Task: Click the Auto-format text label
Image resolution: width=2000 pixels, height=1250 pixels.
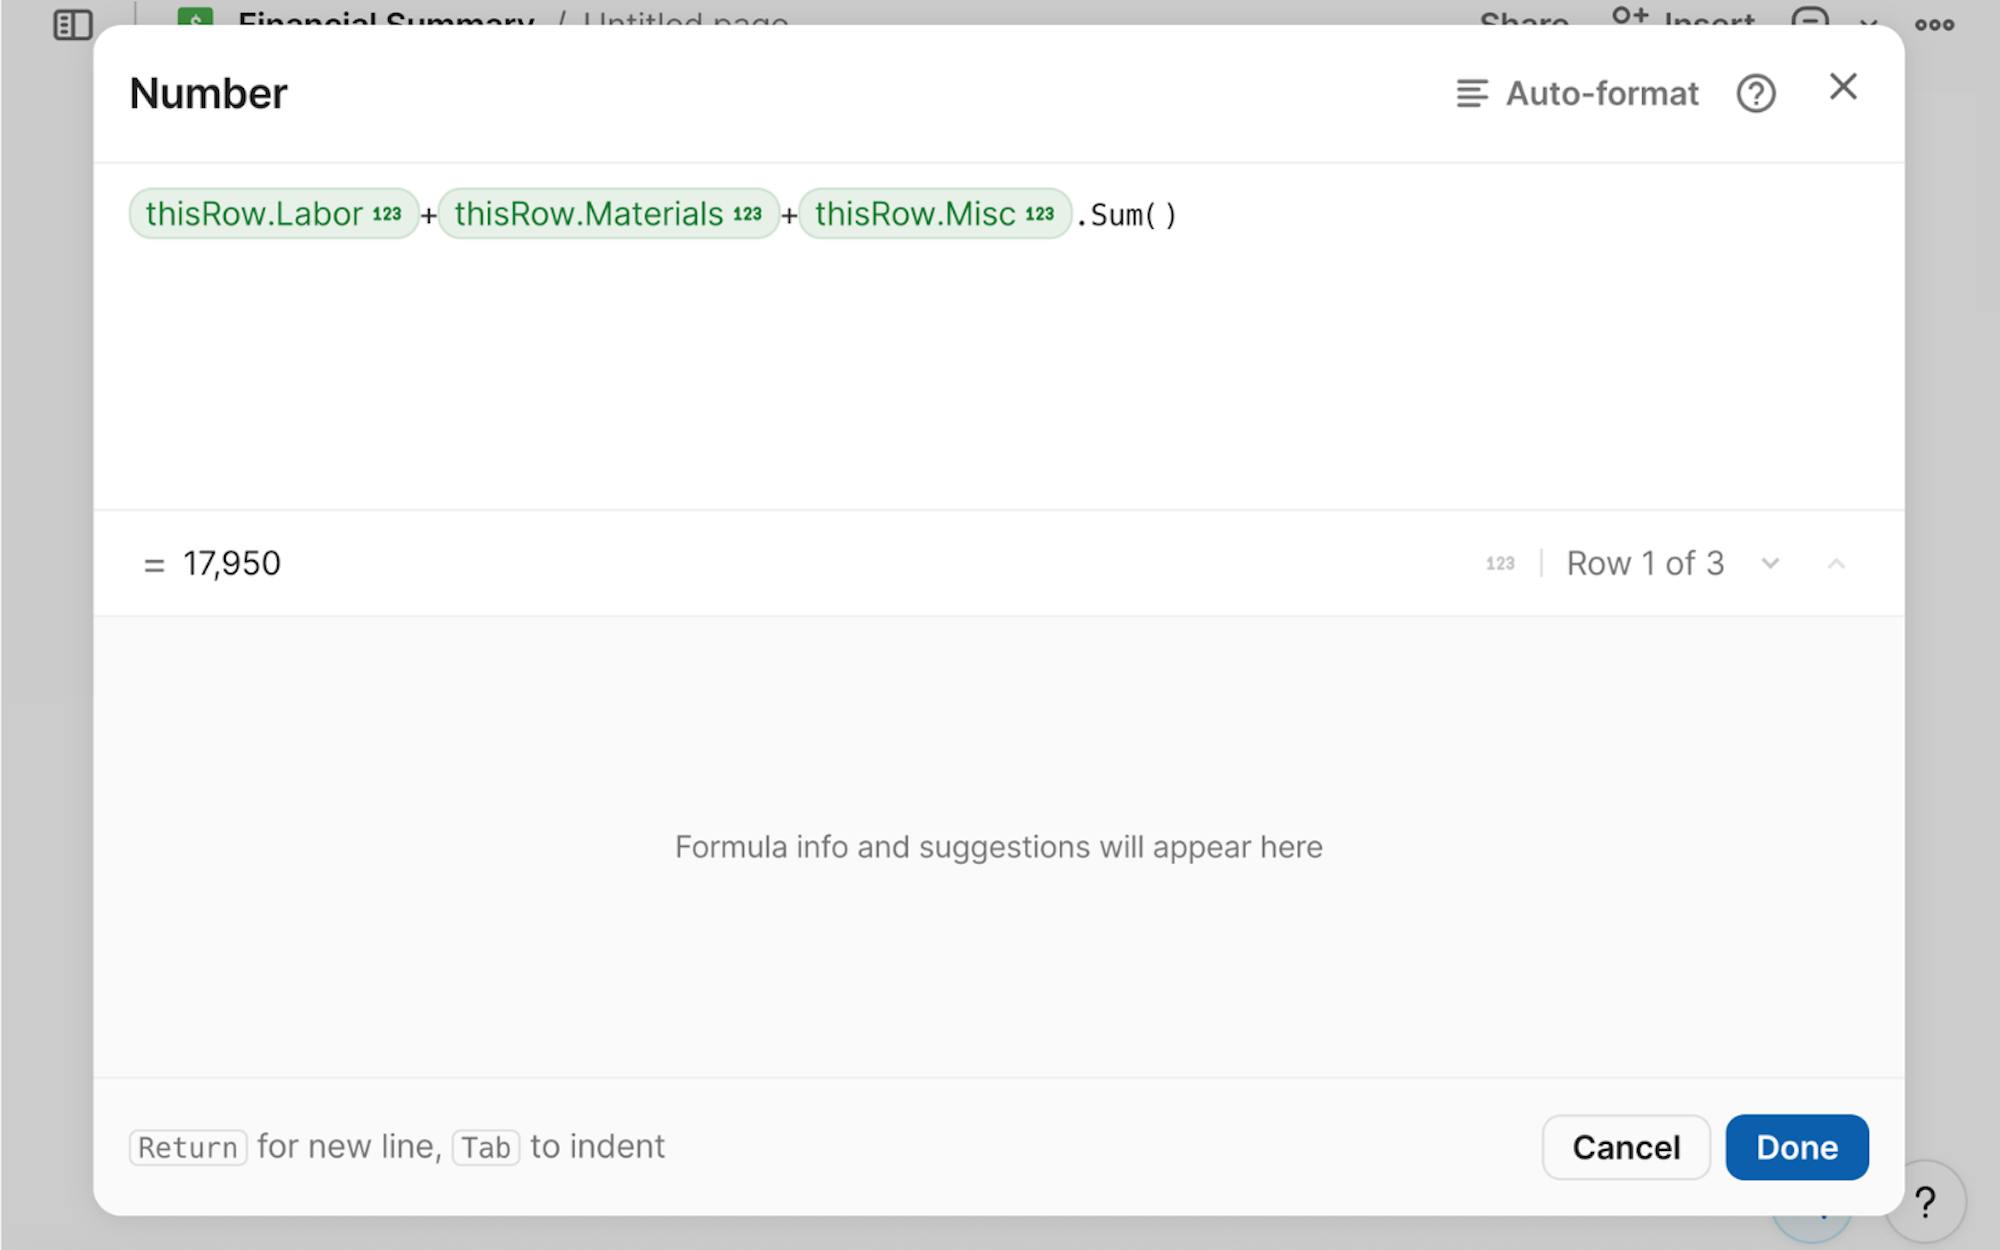Action: (x=1601, y=94)
